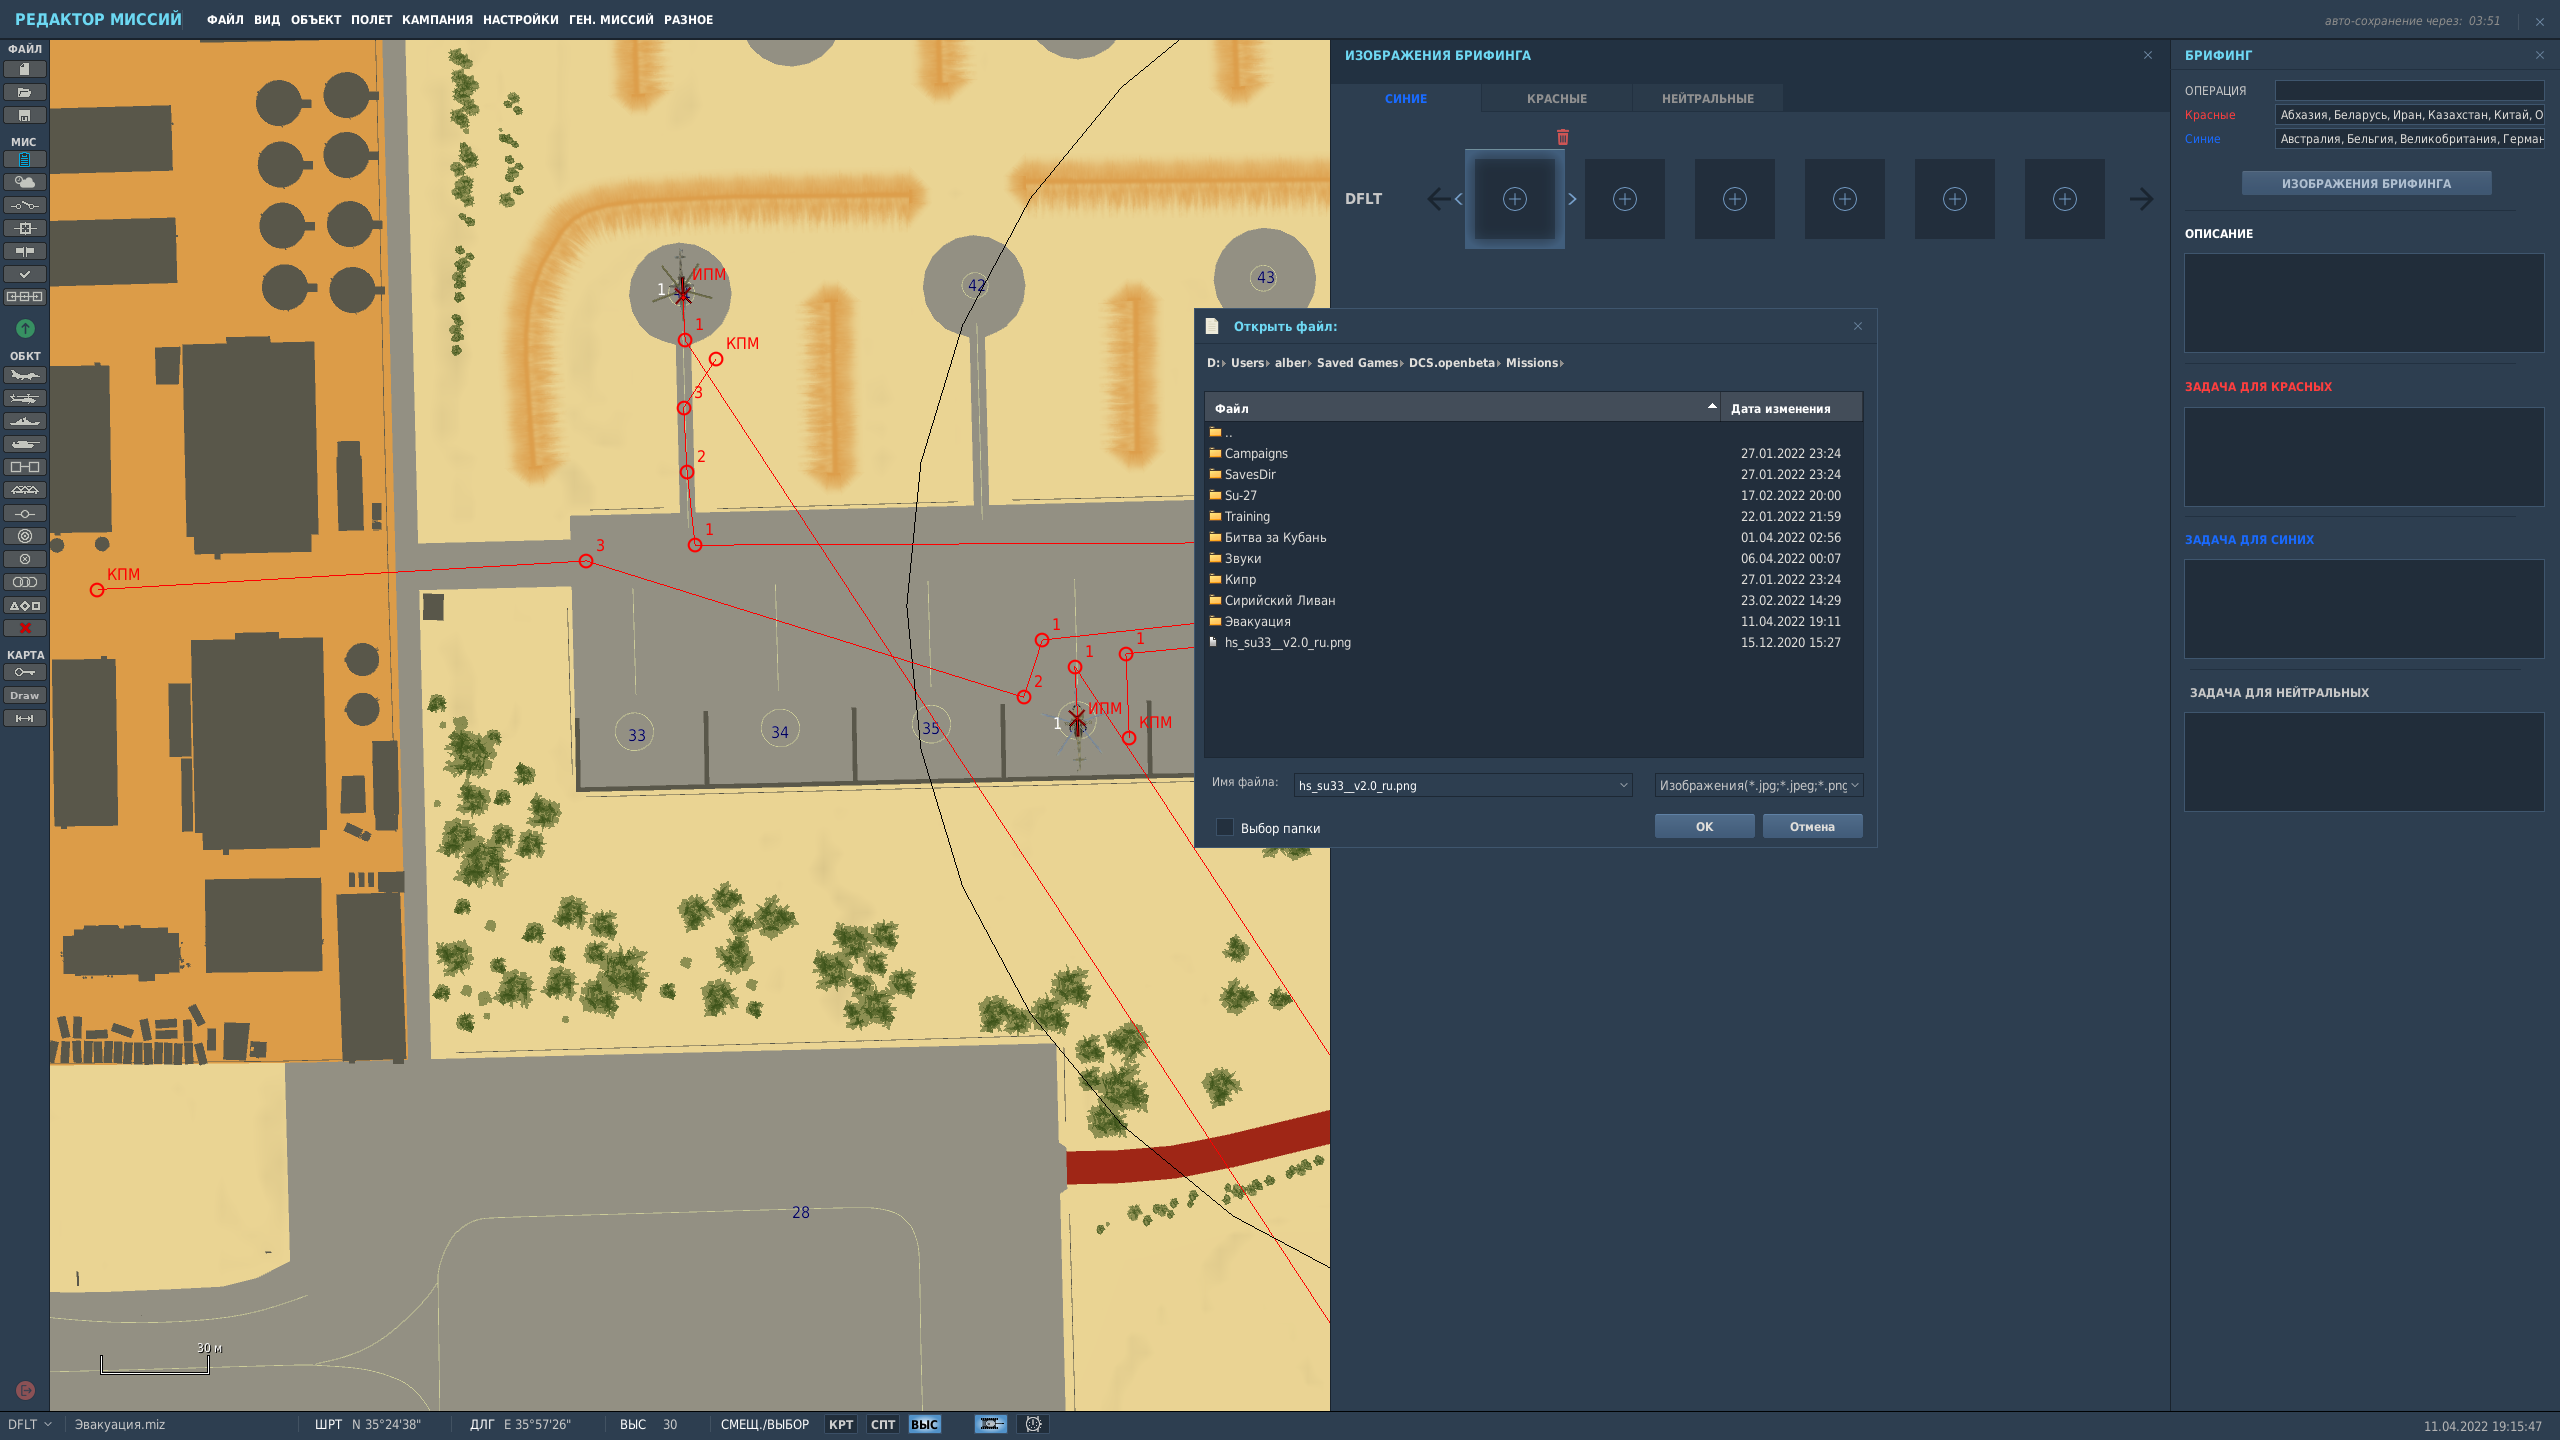Select the triangle-diamond-square shapes tool

[x=25, y=605]
